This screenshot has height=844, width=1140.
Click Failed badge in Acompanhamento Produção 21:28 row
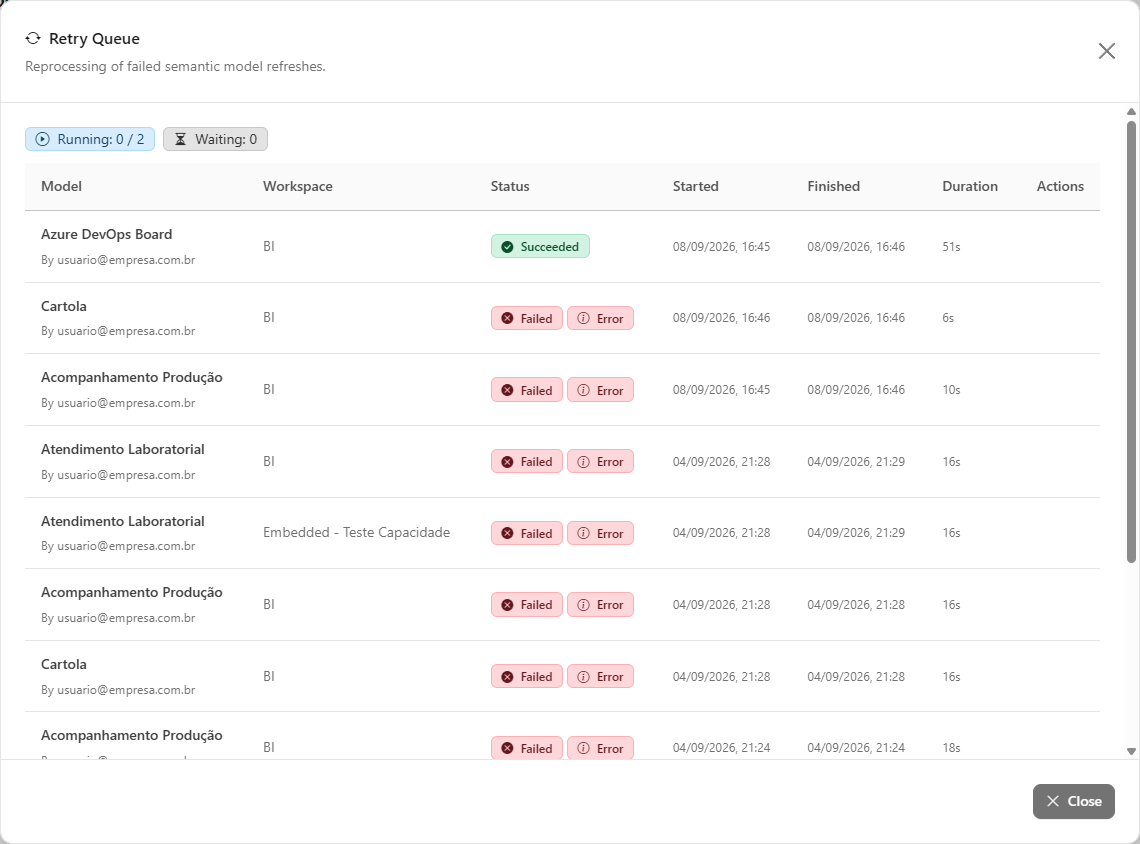tap(527, 605)
